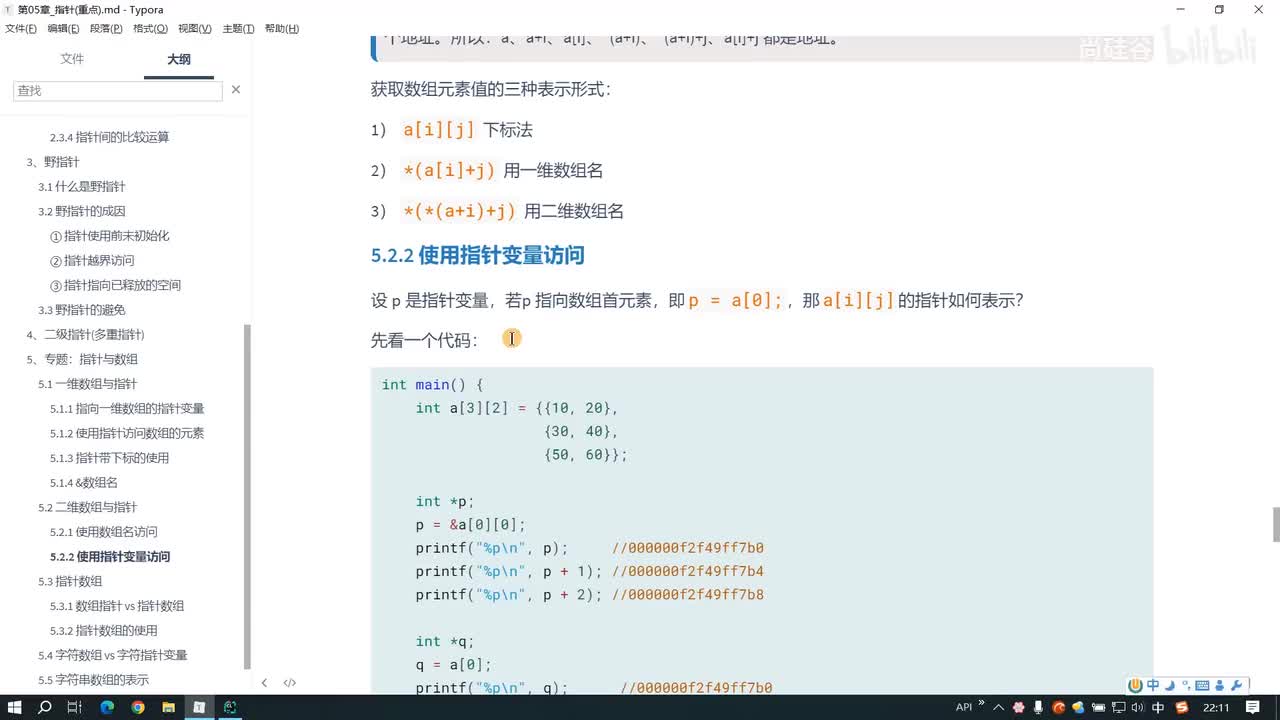
Task: Click the outline panel scrollbar thumb
Action: pyautogui.click(x=247, y=497)
